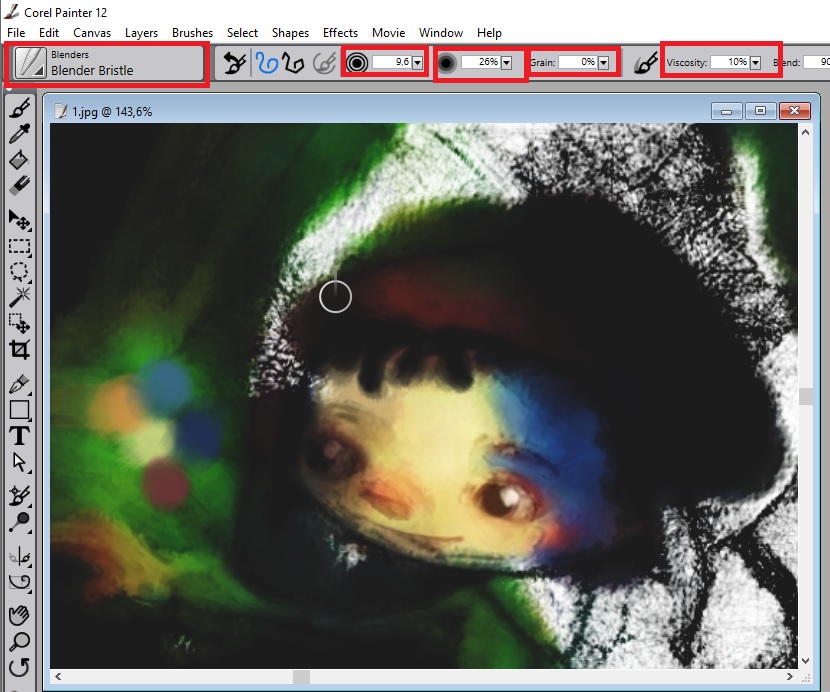830x692 pixels.
Task: Click the 1.jpg document title icon
Action: [61, 111]
